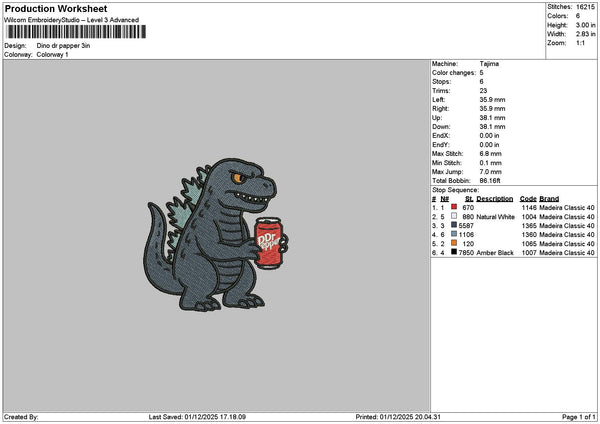Click the 'Last Saved: 01/12/2025 17.18.09' text
600x424 pixels.
pyautogui.click(x=197, y=417)
